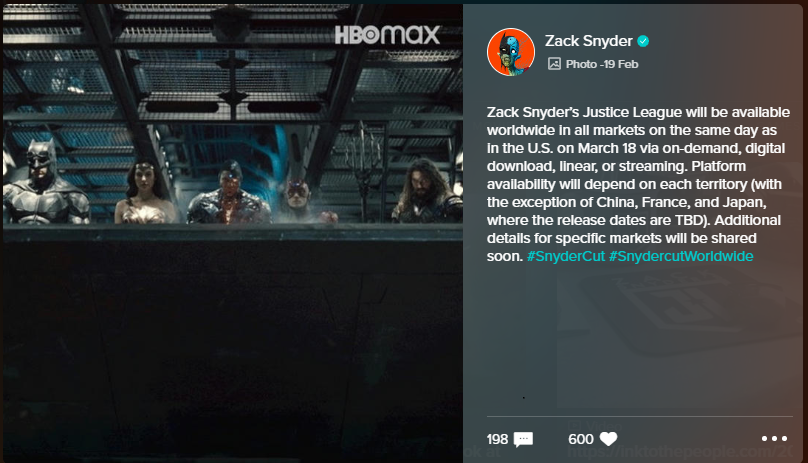
Task: Open the three-dot more options menu
Action: click(774, 439)
